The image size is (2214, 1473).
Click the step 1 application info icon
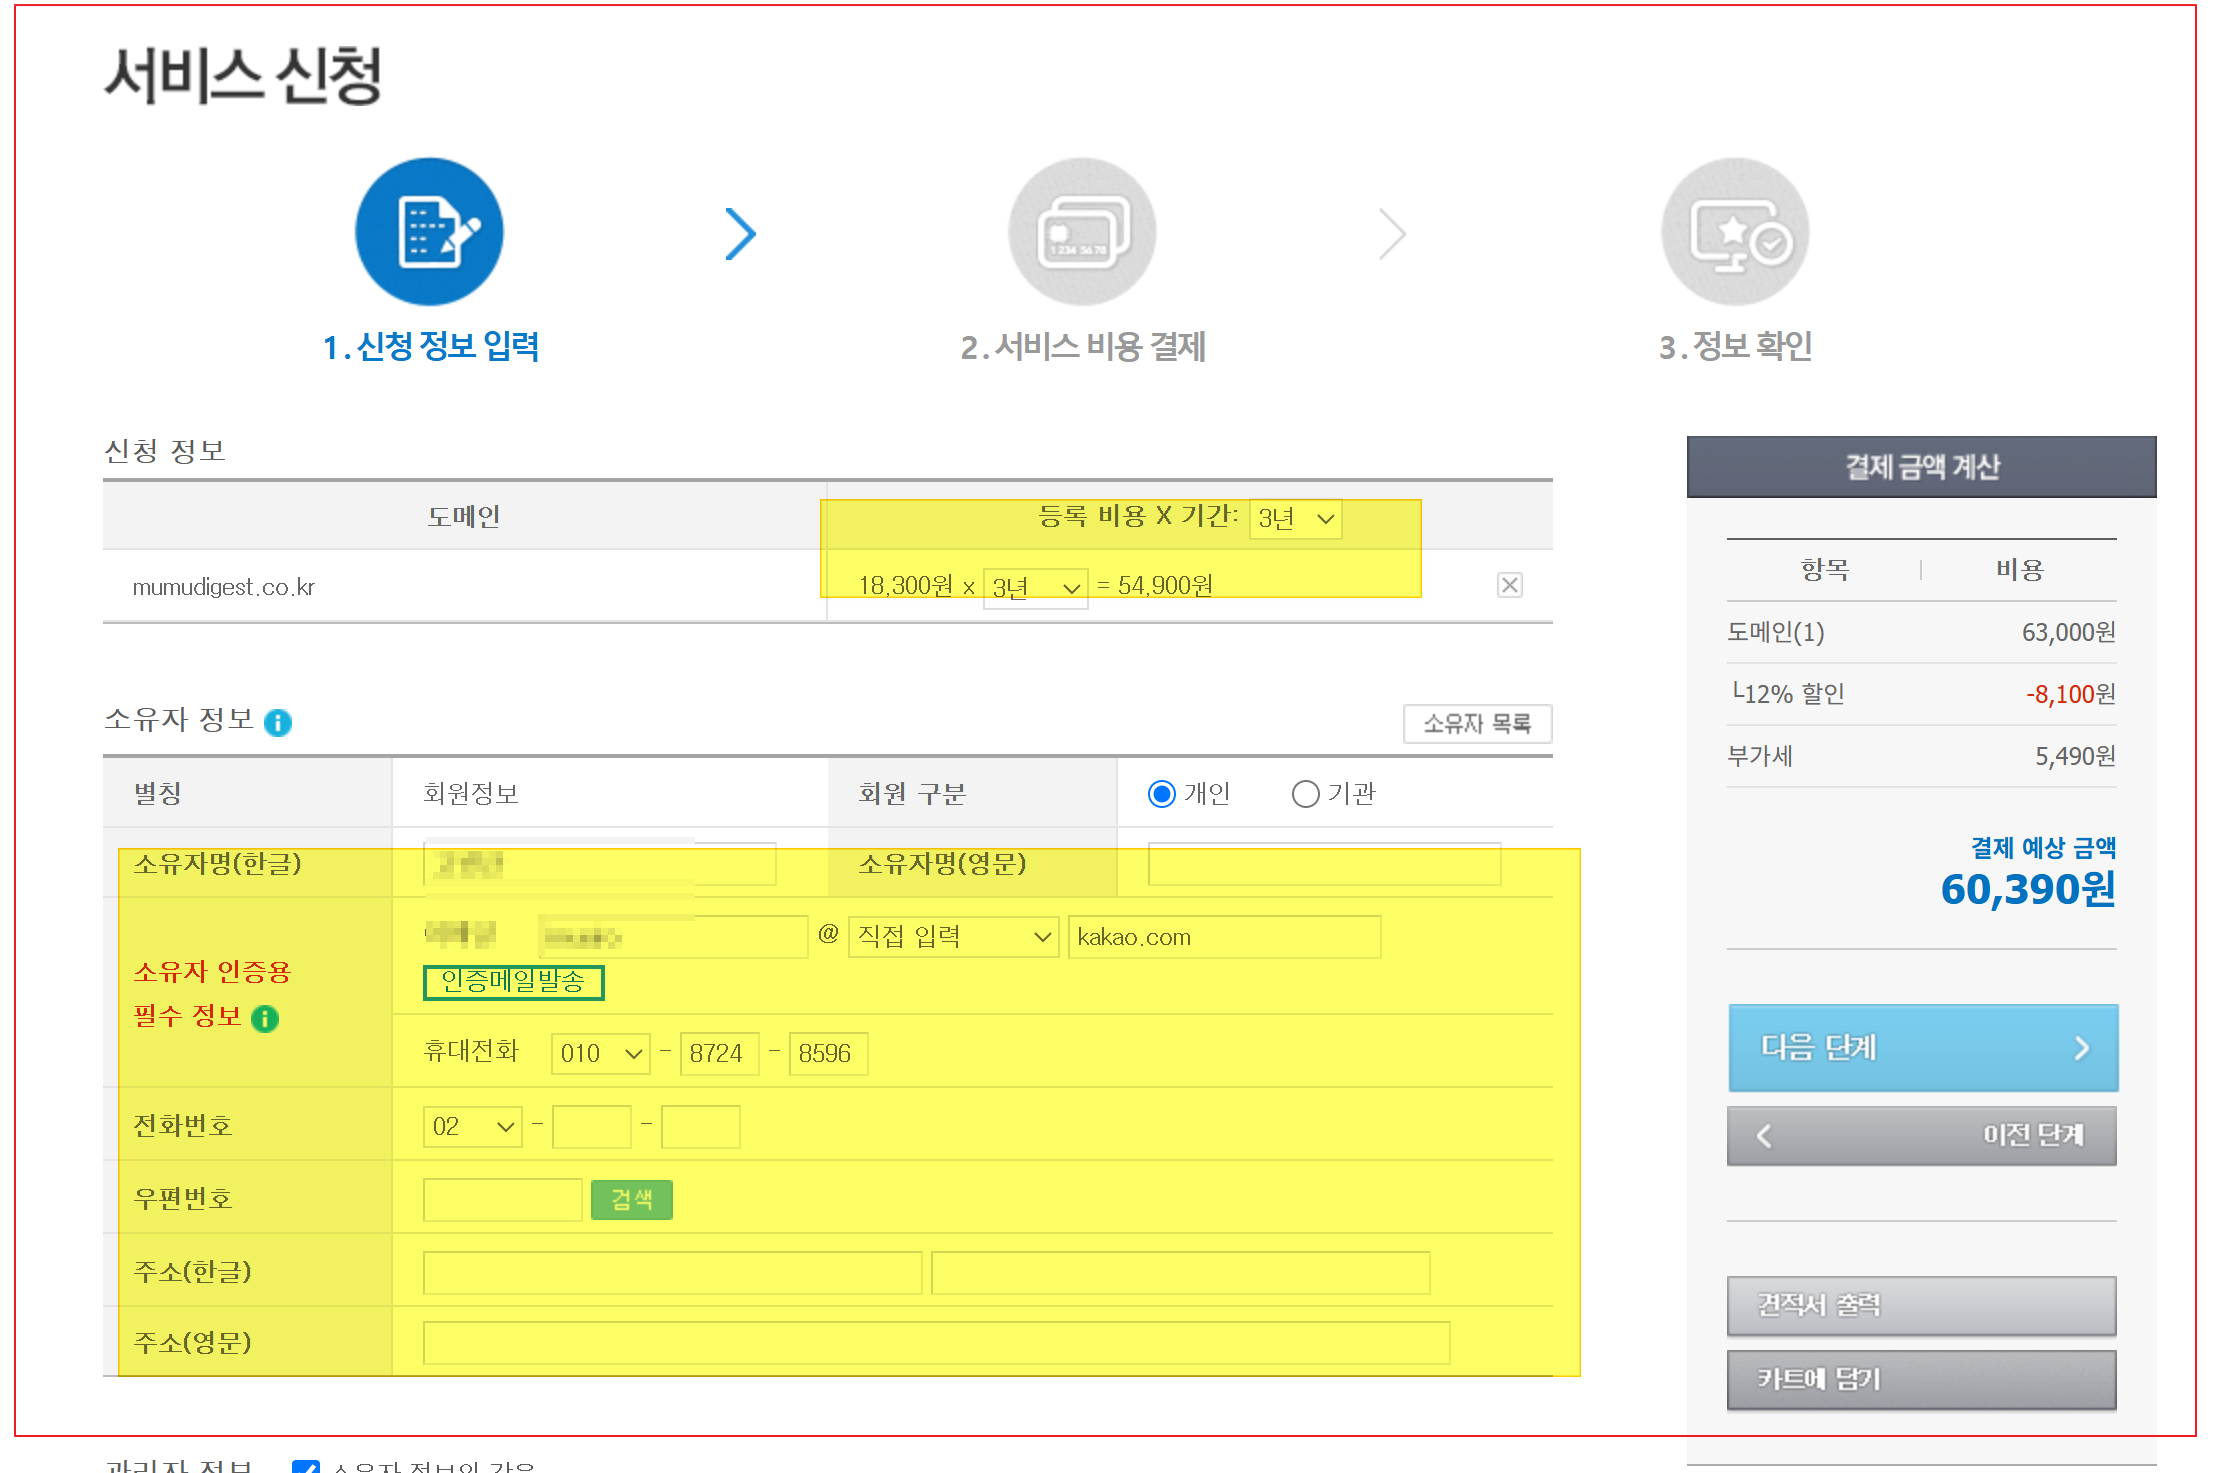(429, 232)
